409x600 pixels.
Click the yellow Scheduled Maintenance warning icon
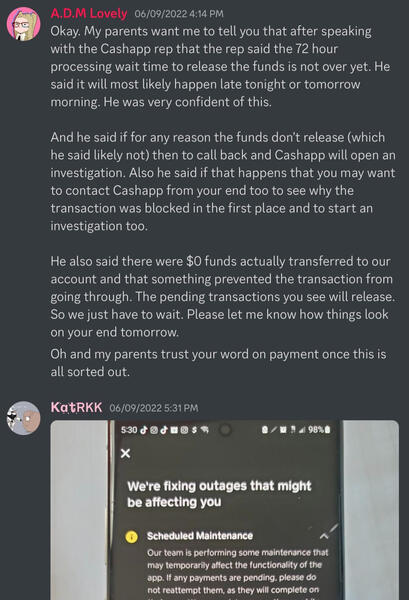pos(132,536)
